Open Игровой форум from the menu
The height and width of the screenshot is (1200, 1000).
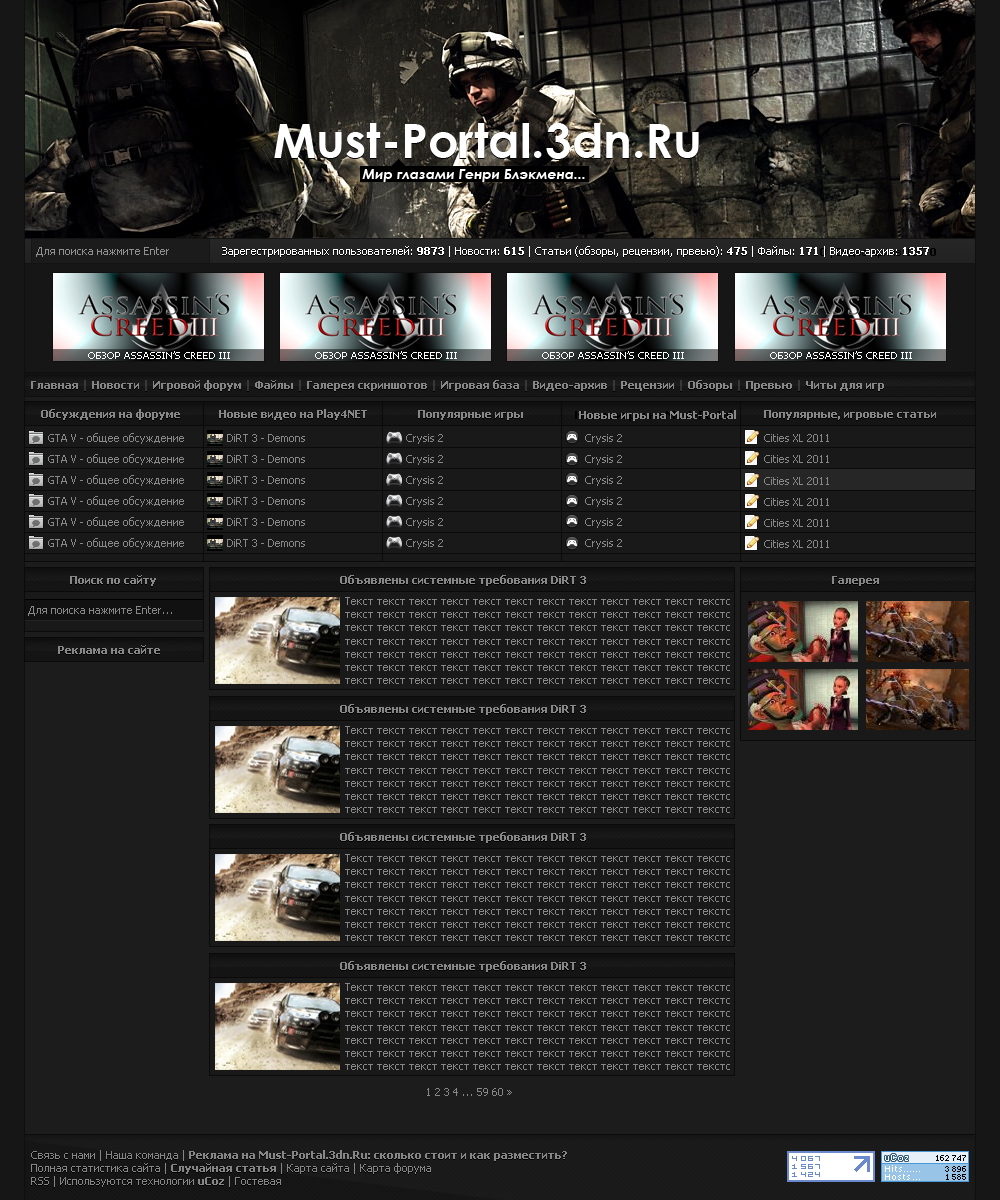point(197,385)
